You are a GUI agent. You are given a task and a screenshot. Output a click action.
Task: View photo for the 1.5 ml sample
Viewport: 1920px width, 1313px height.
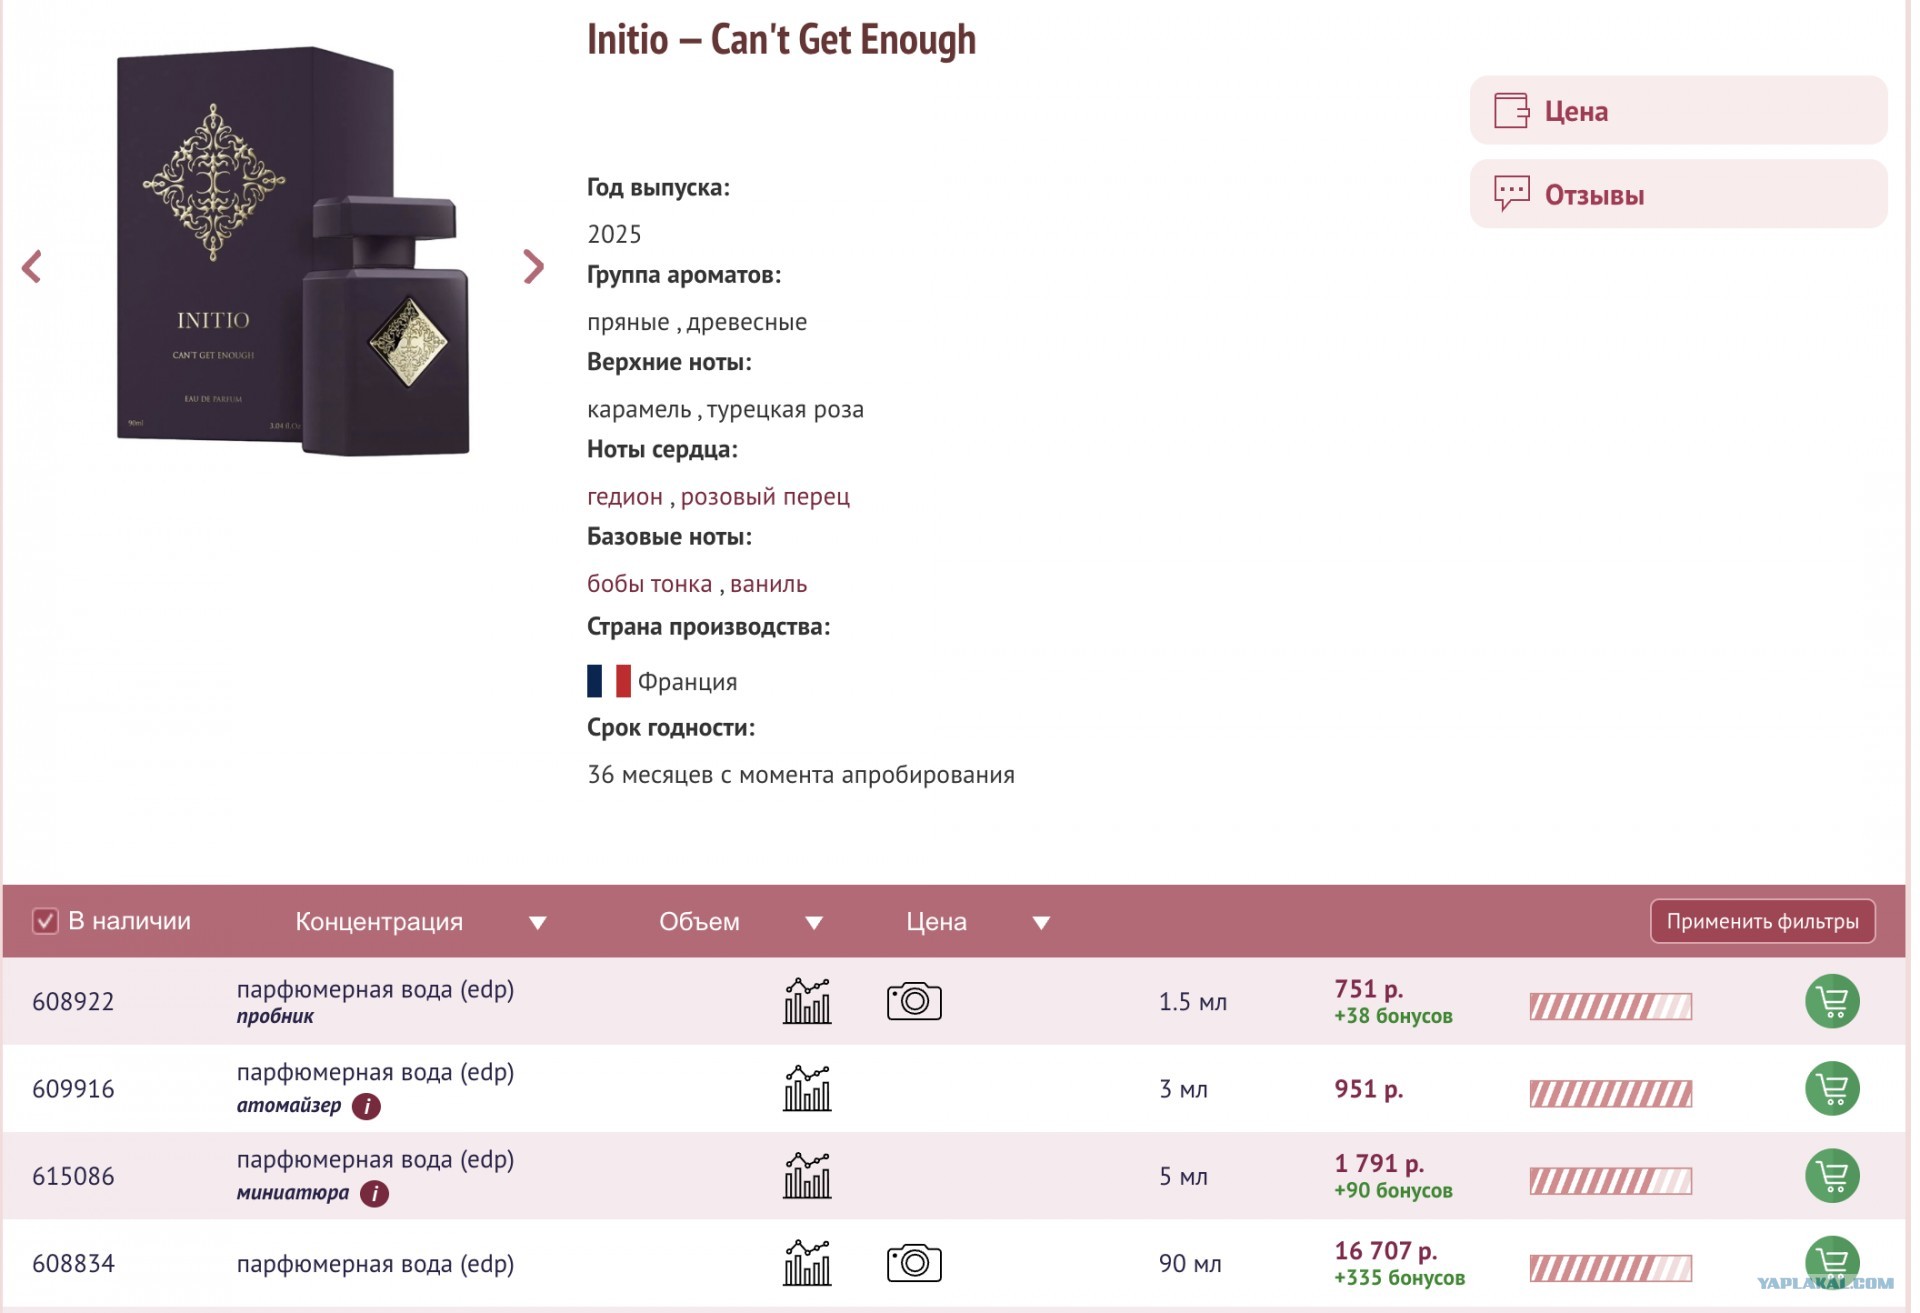pos(914,1001)
